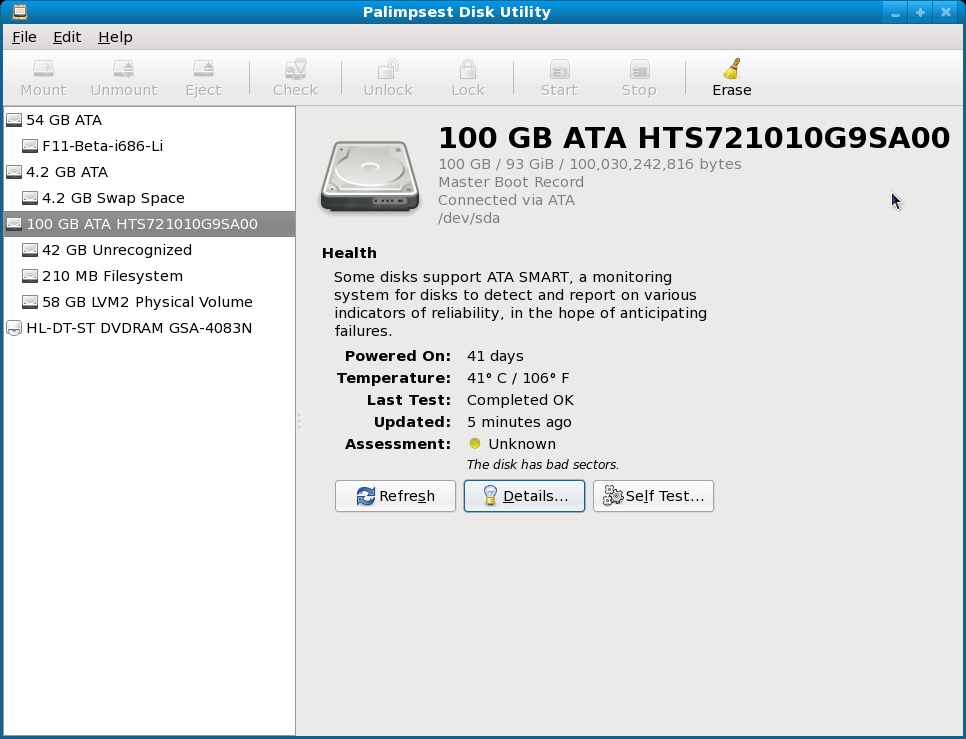The image size is (966, 739).
Task: Click the large hard disk image
Action: tap(370, 177)
